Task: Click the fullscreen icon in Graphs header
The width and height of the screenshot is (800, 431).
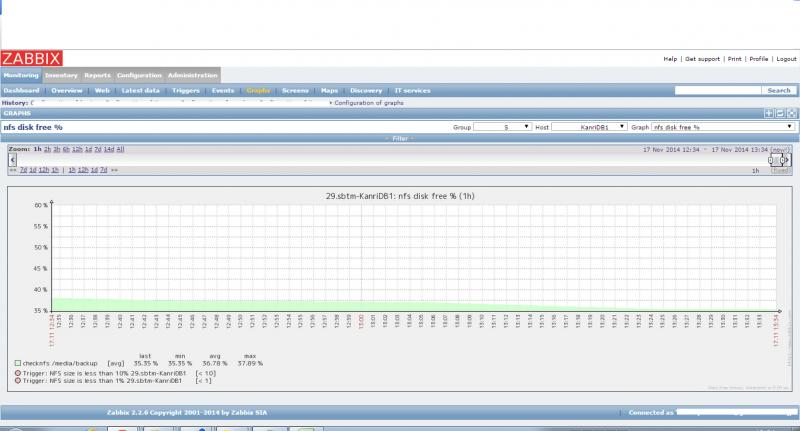Action: pyautogui.click(x=791, y=114)
